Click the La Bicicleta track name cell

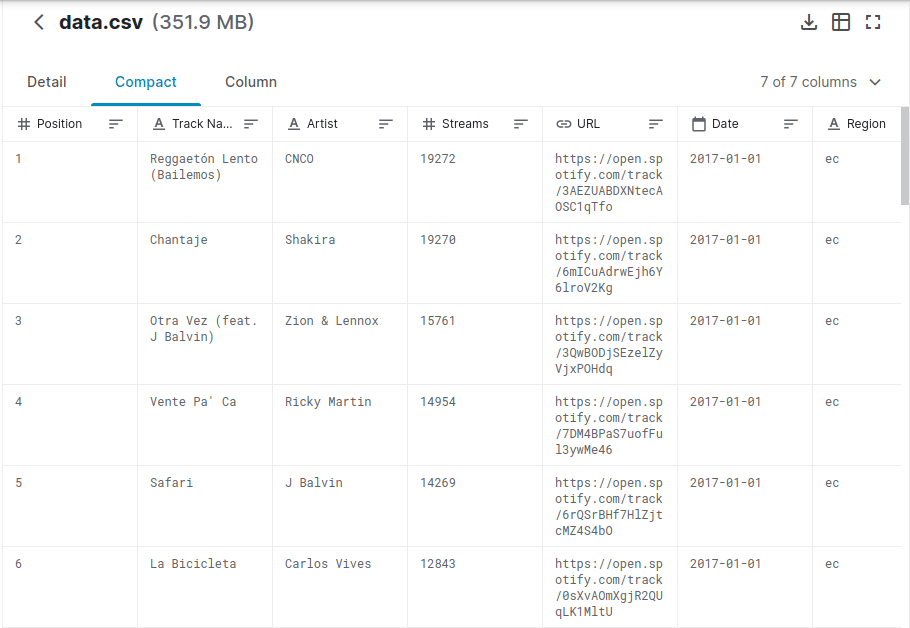coord(193,564)
